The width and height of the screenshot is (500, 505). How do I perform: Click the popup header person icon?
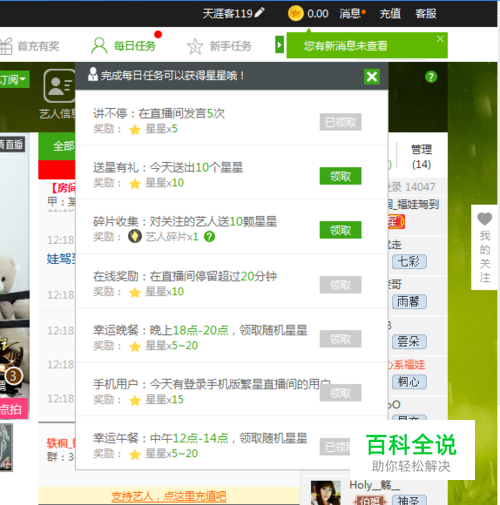93,74
